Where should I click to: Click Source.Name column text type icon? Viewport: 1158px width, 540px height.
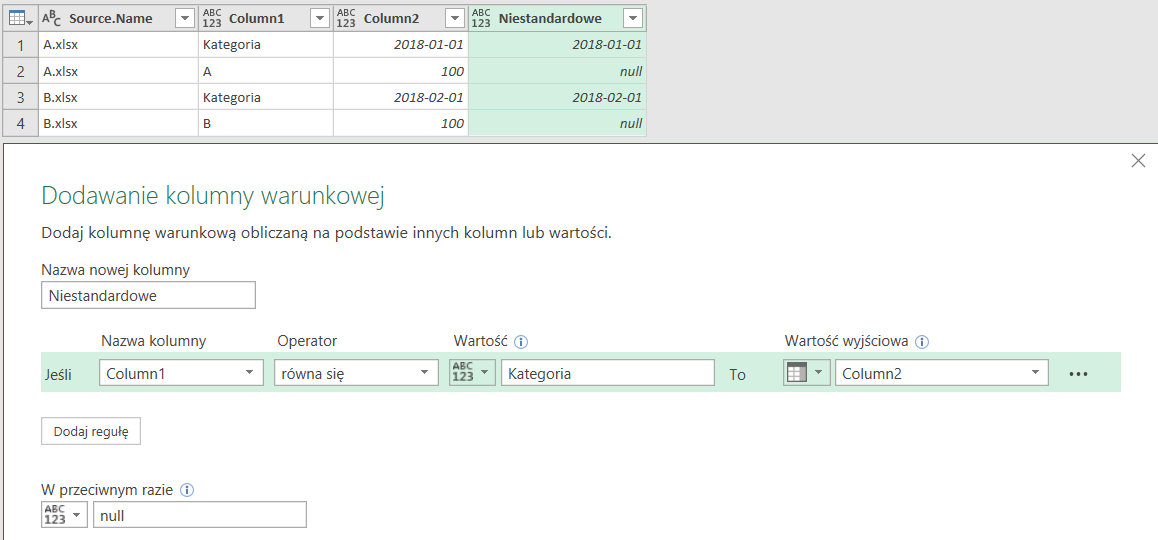52,18
